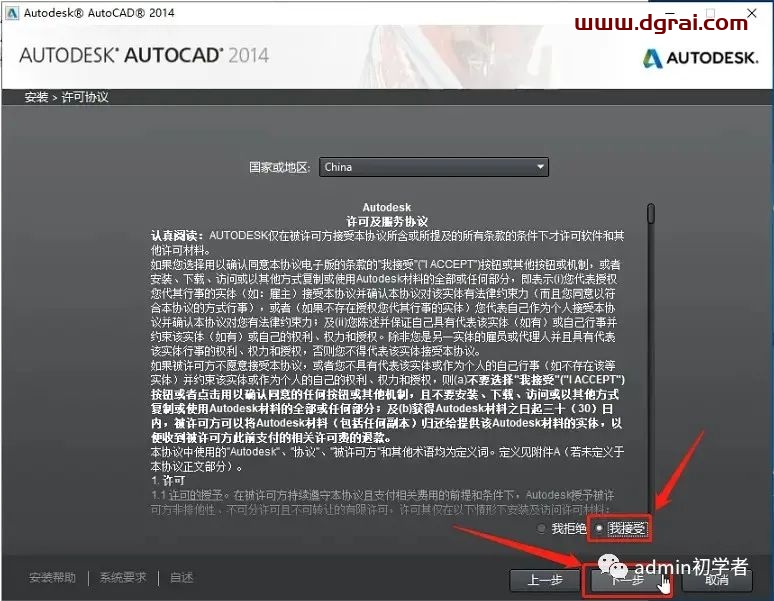Viewport: 774px width, 601px height.
Task: Click the 上一步 (Back) button
Action: click(x=544, y=580)
